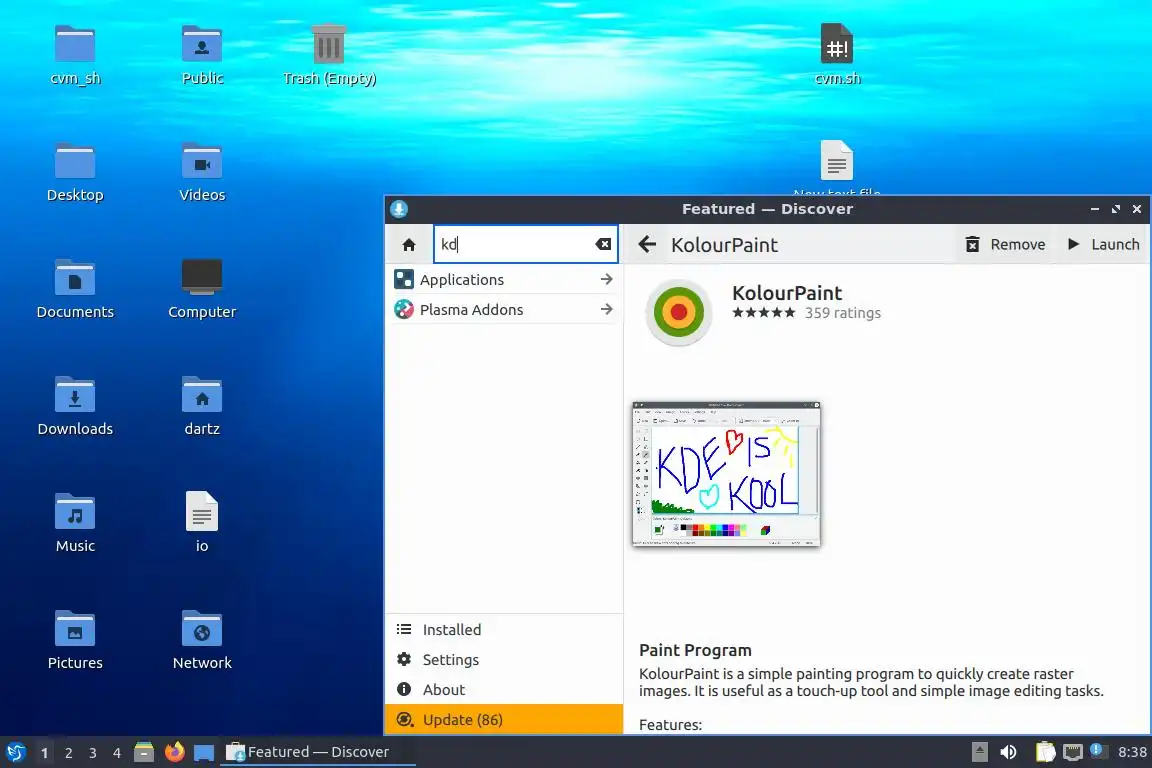Select the New text file desktop icon
1152x768 pixels.
tap(837, 168)
